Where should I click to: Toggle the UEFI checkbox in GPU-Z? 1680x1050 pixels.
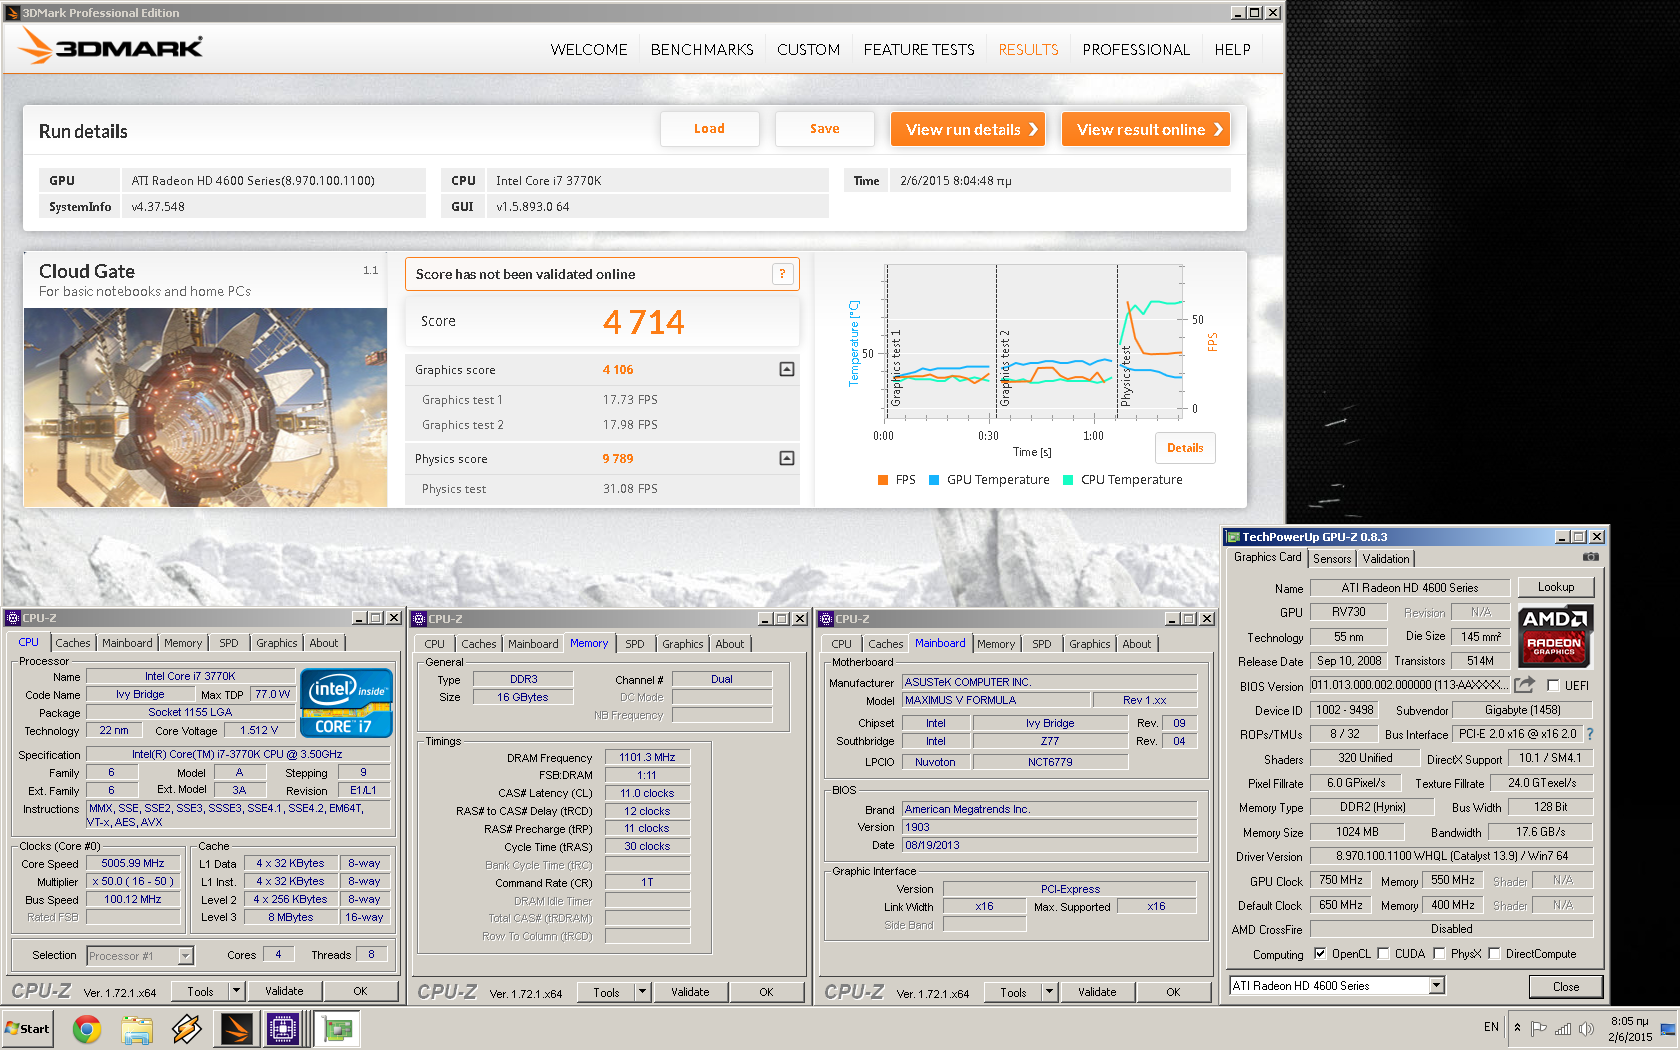1553,685
